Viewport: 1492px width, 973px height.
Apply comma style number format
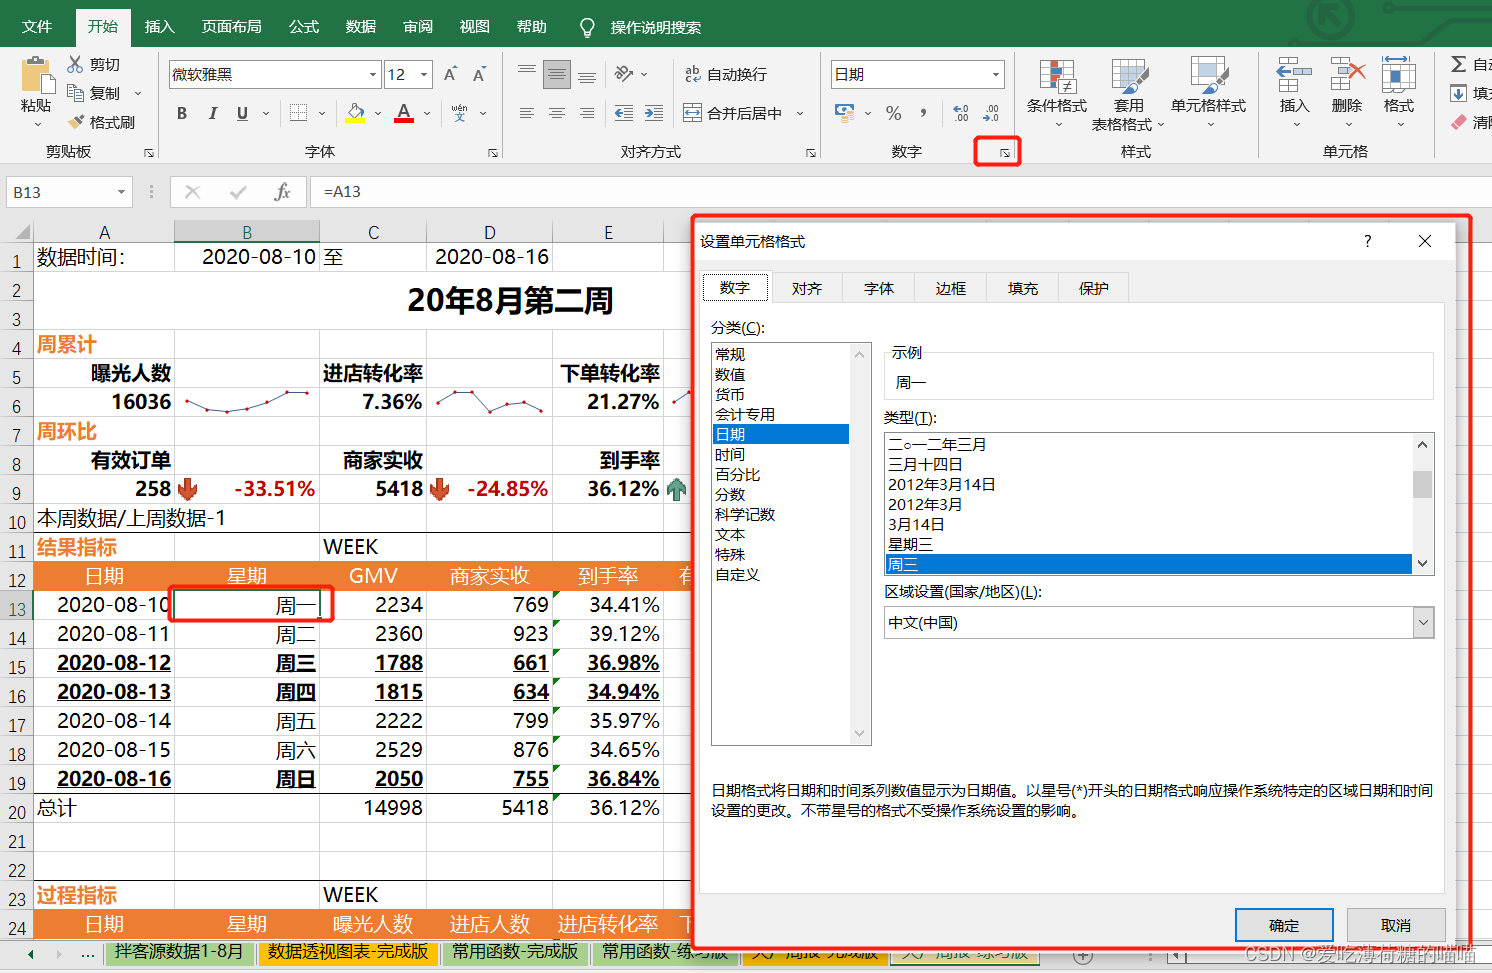point(923,113)
